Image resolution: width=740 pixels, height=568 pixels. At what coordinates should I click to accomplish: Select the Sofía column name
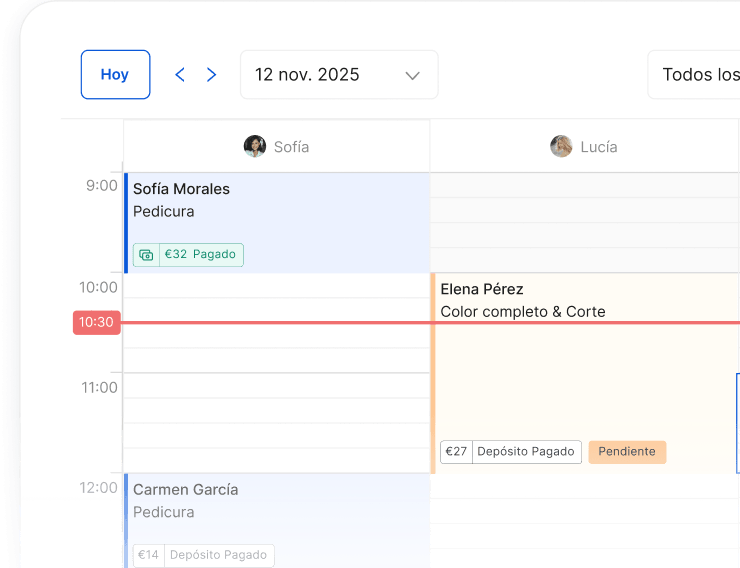[x=292, y=147]
